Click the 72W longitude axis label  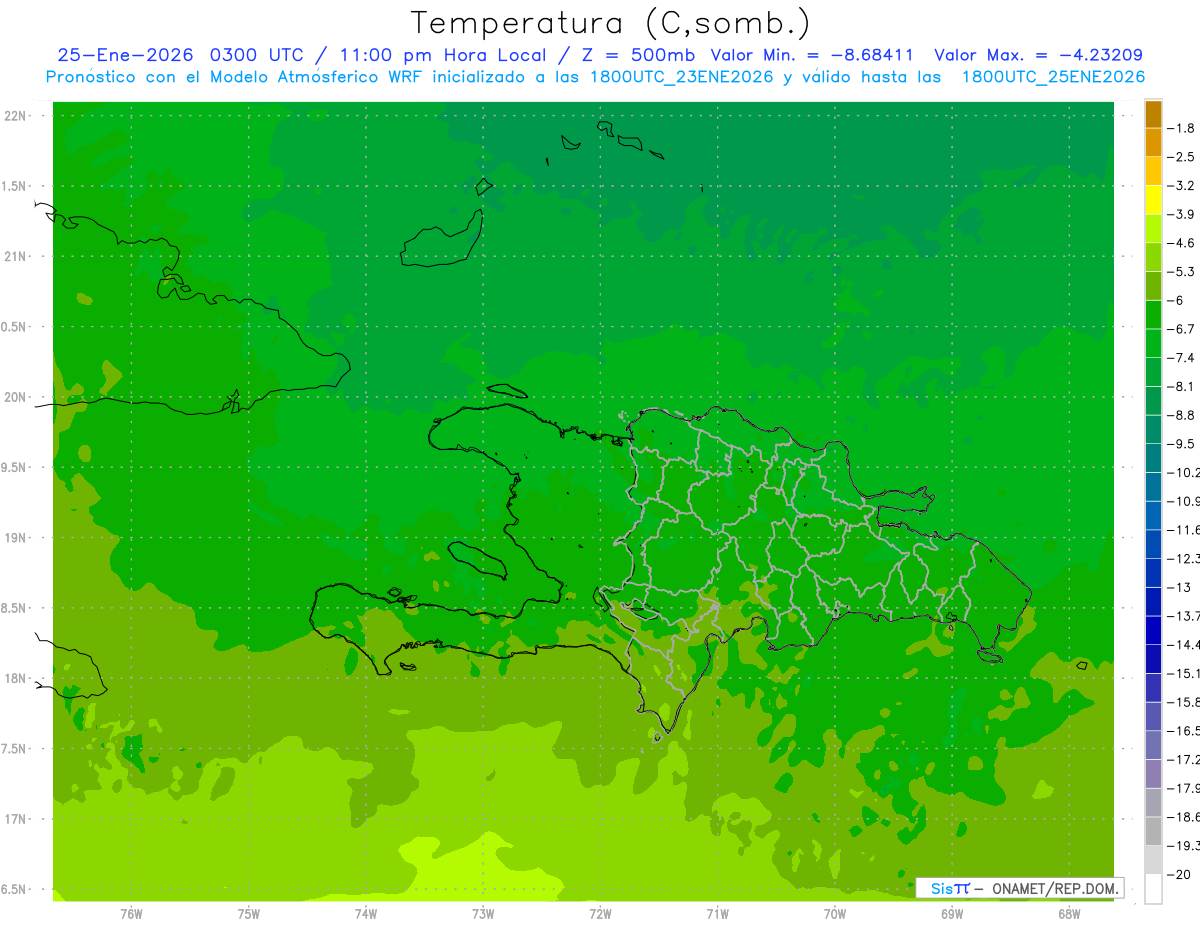(600, 913)
